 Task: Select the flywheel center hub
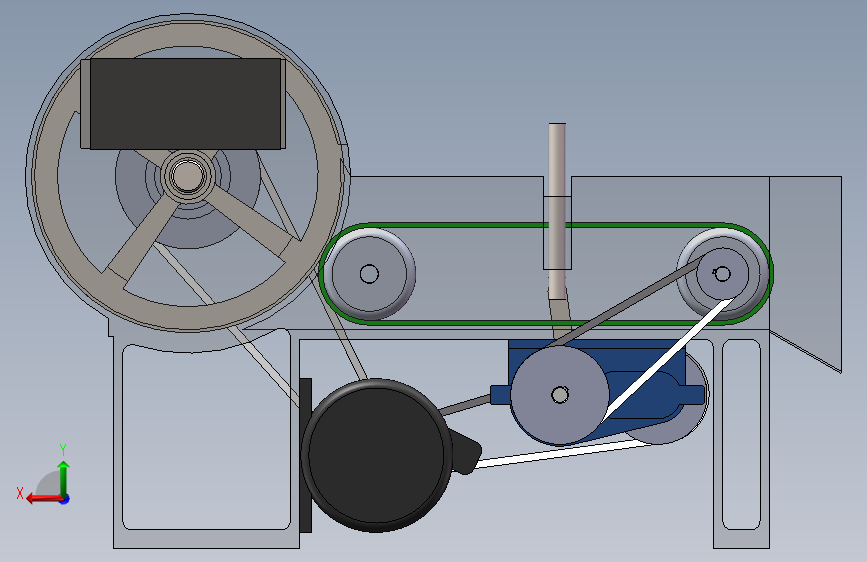tap(187, 175)
